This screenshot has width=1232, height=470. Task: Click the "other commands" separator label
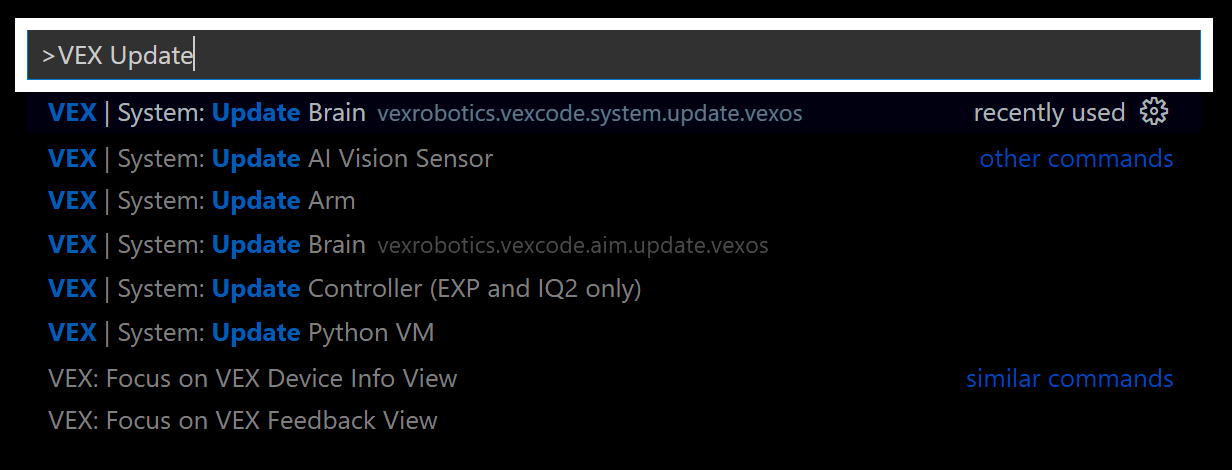(1076, 158)
